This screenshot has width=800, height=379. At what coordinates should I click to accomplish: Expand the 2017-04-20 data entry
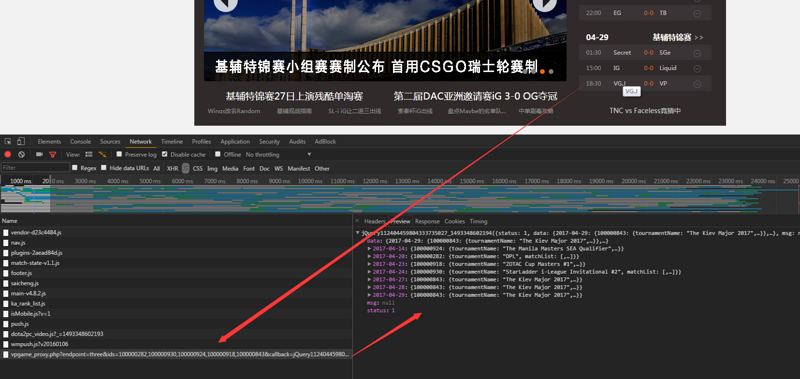(x=369, y=257)
